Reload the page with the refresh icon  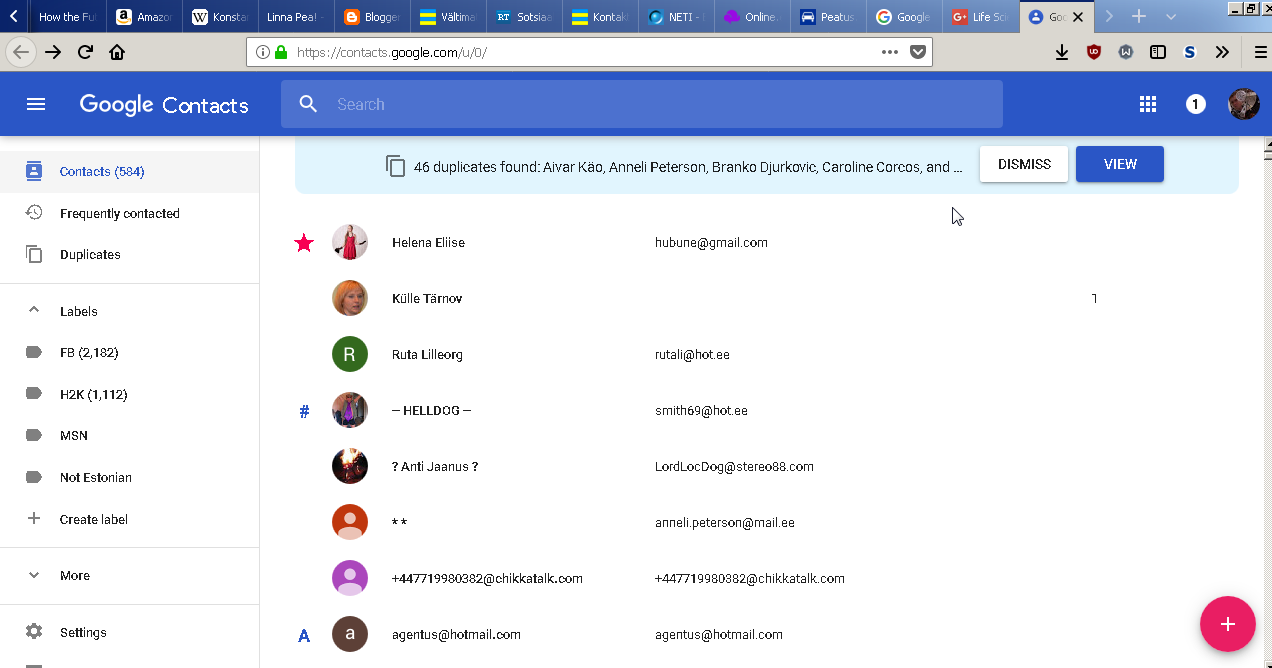85,52
